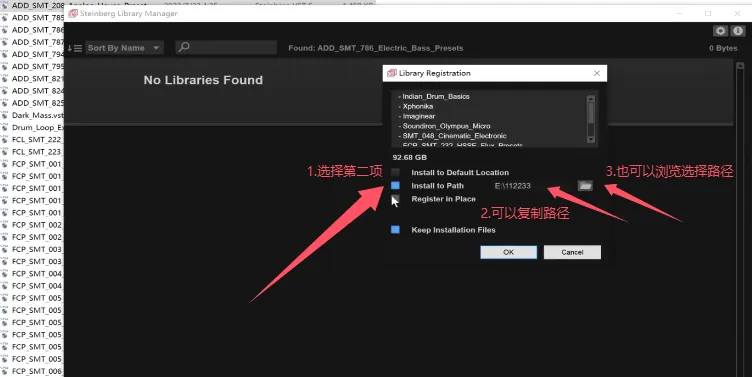
Task: Click the No Libraries Found message
Action: (203, 80)
